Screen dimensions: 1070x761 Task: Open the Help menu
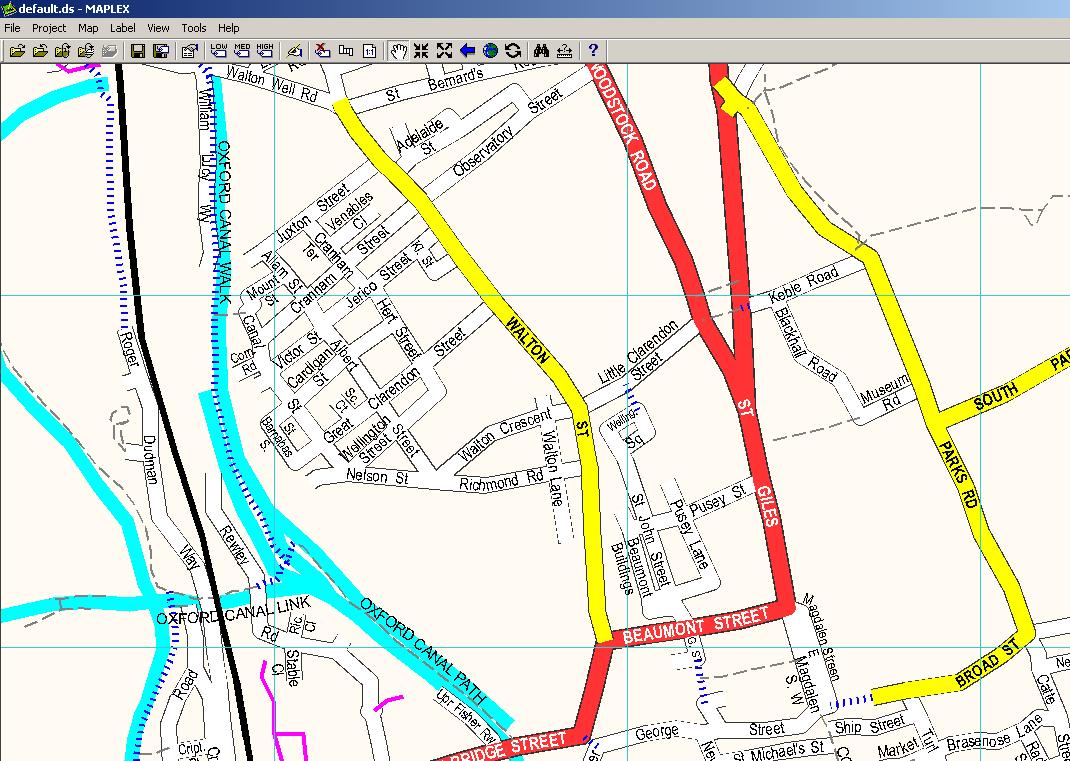(x=229, y=28)
